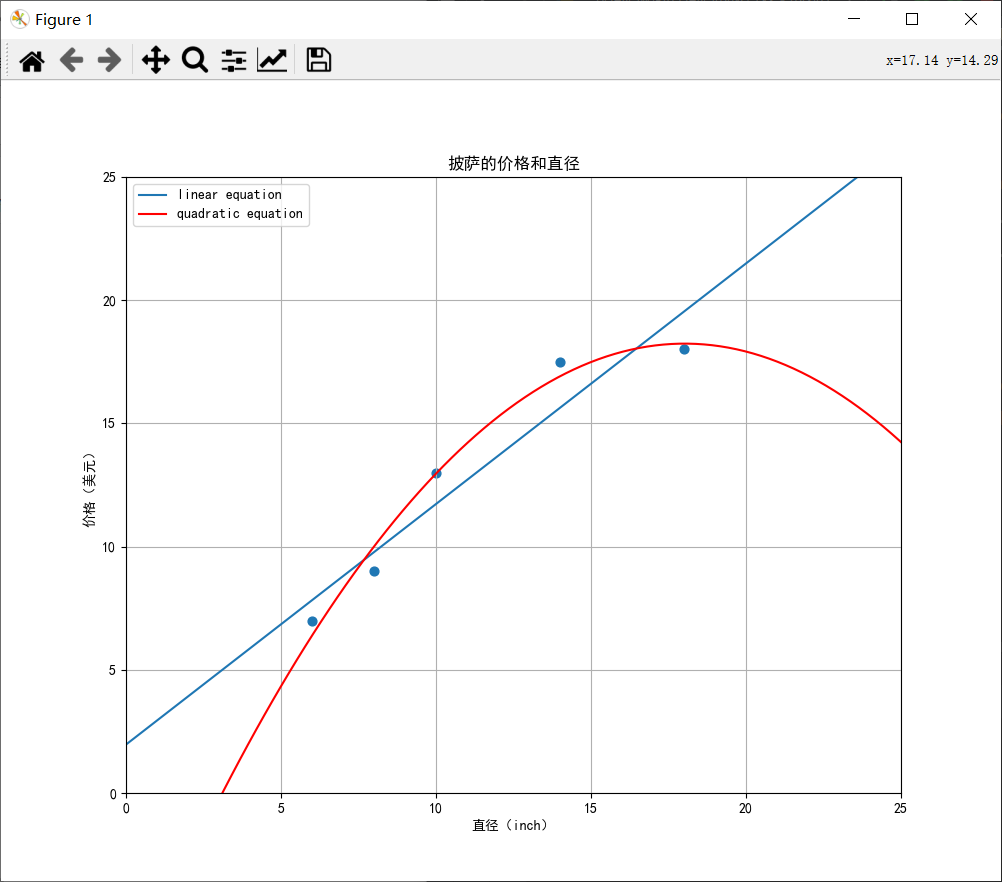Screen dimensions: 1002x882
Task: Click the data point at diameter 10
Action: tap(436, 474)
